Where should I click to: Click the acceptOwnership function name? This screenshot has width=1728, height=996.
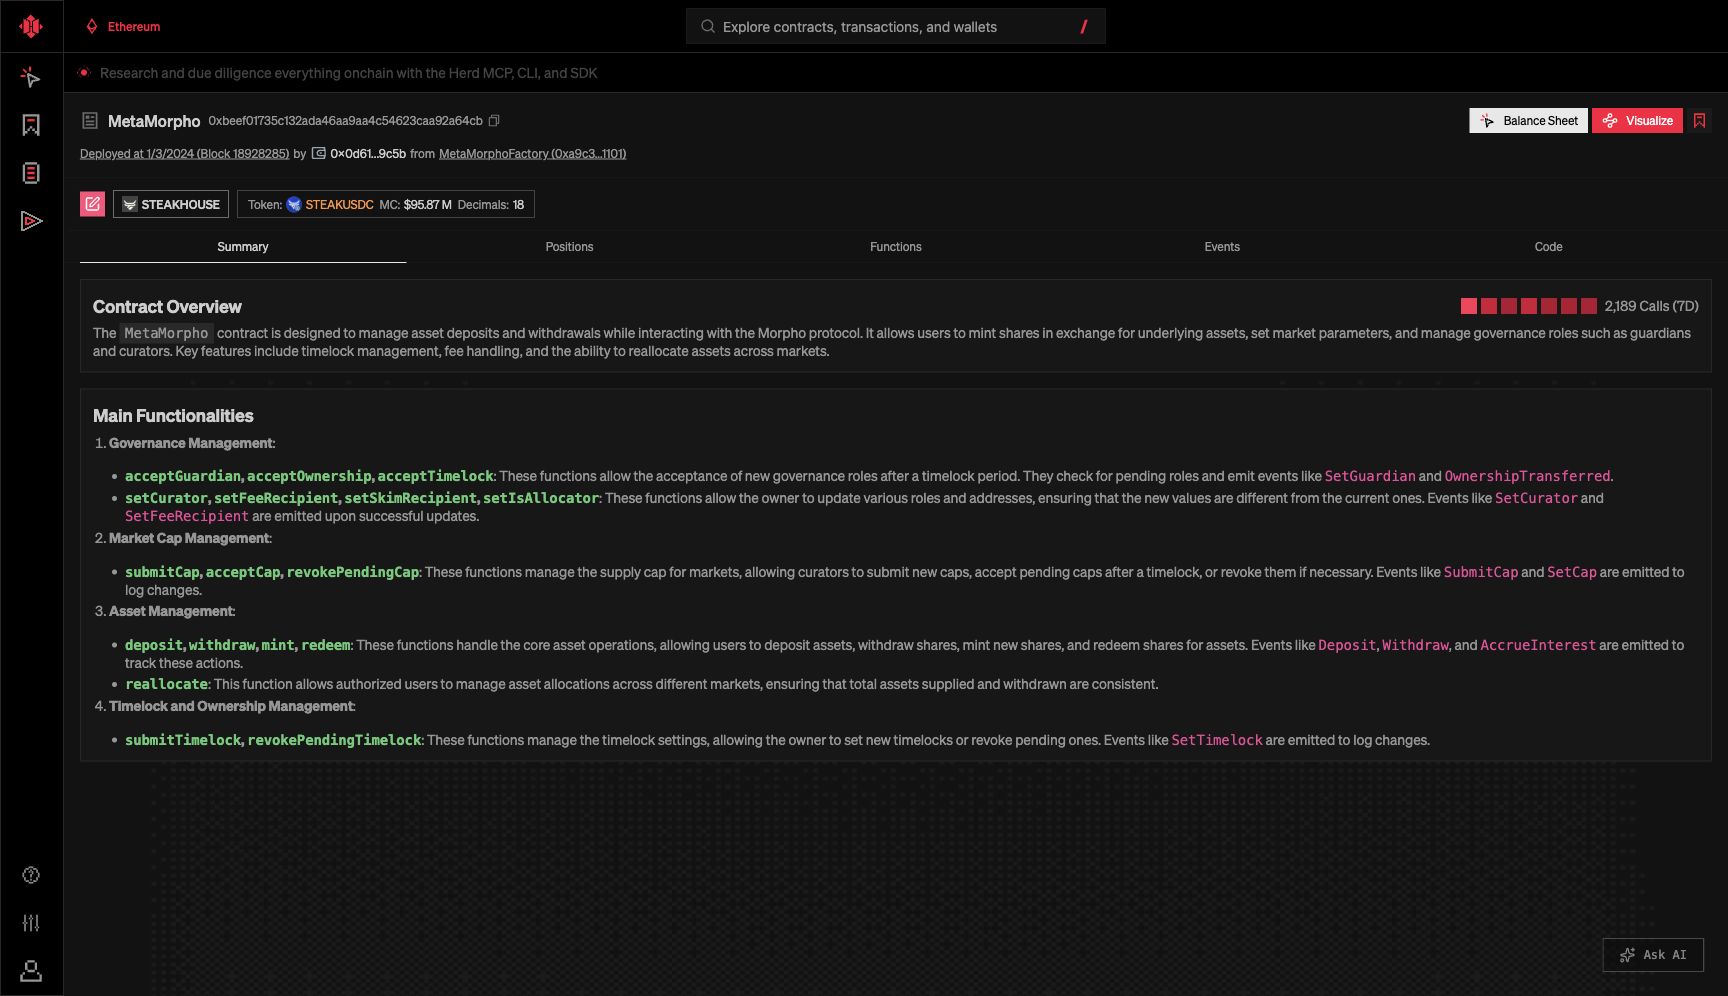coord(309,476)
